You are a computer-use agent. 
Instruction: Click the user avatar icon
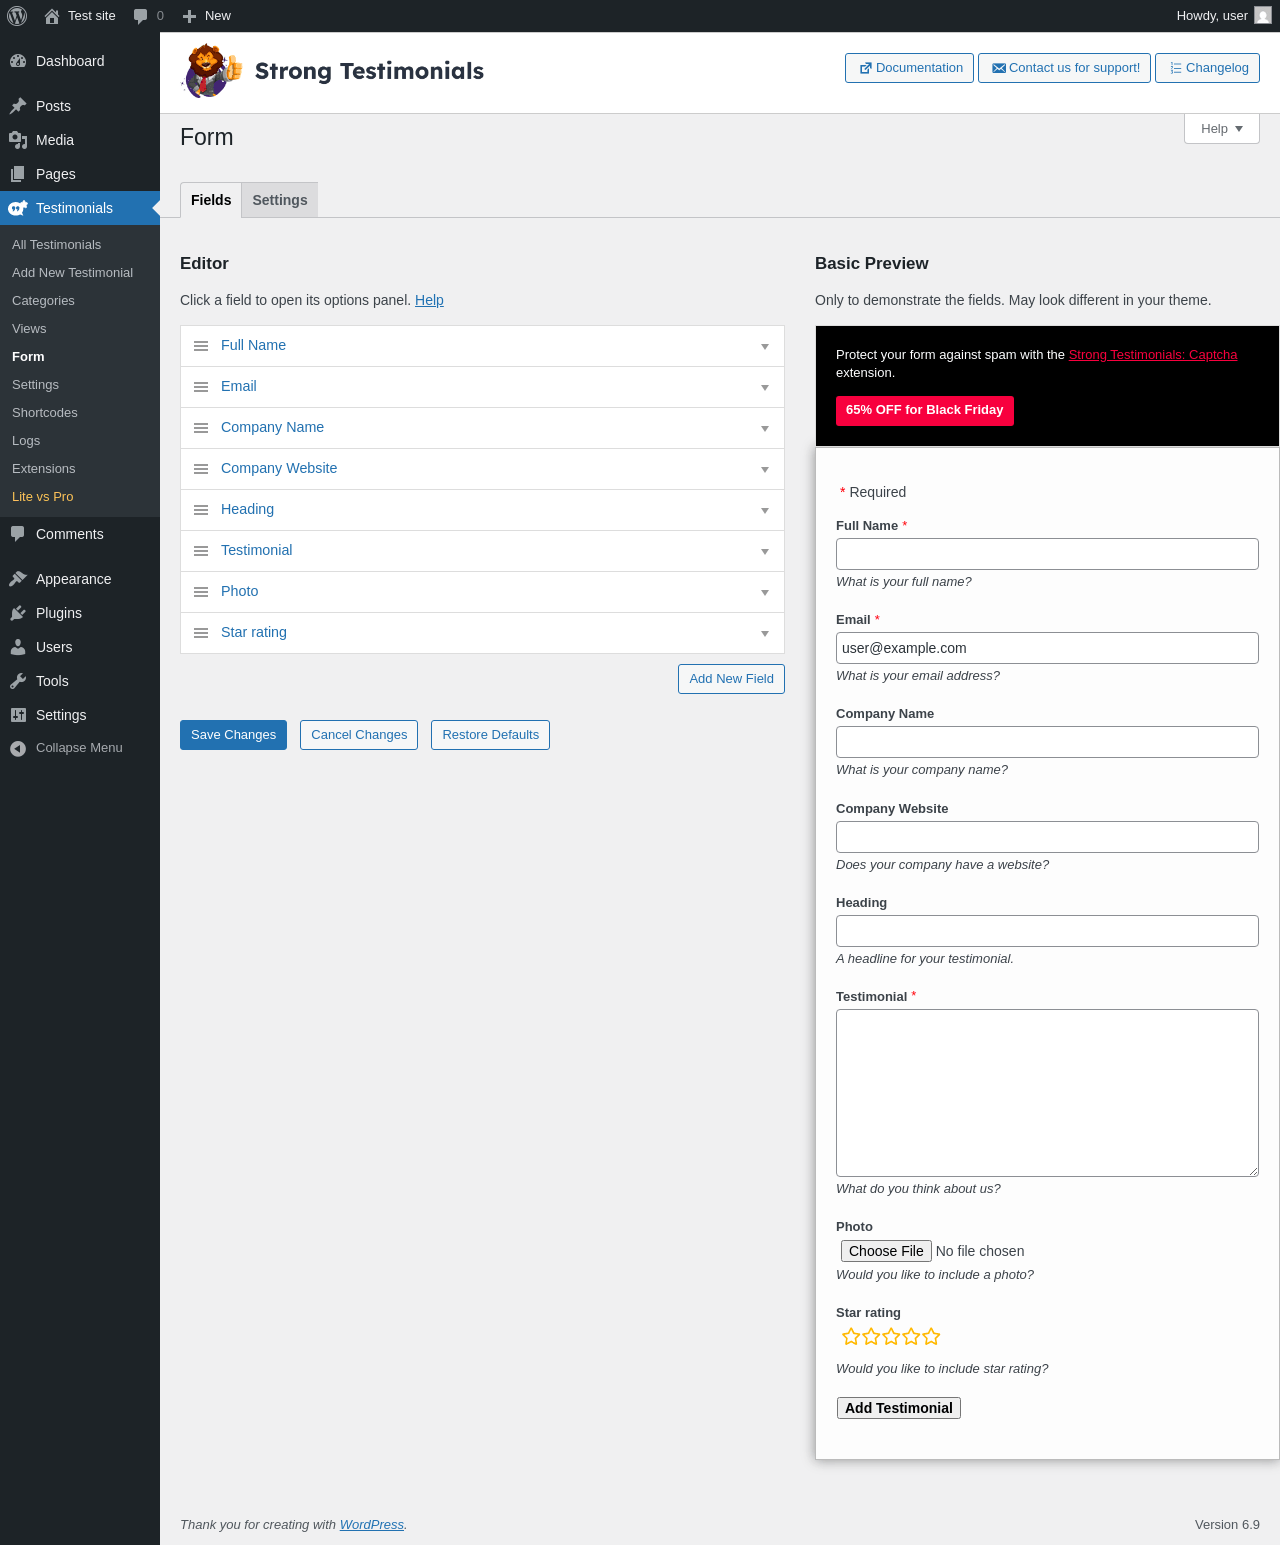[x=1263, y=16]
